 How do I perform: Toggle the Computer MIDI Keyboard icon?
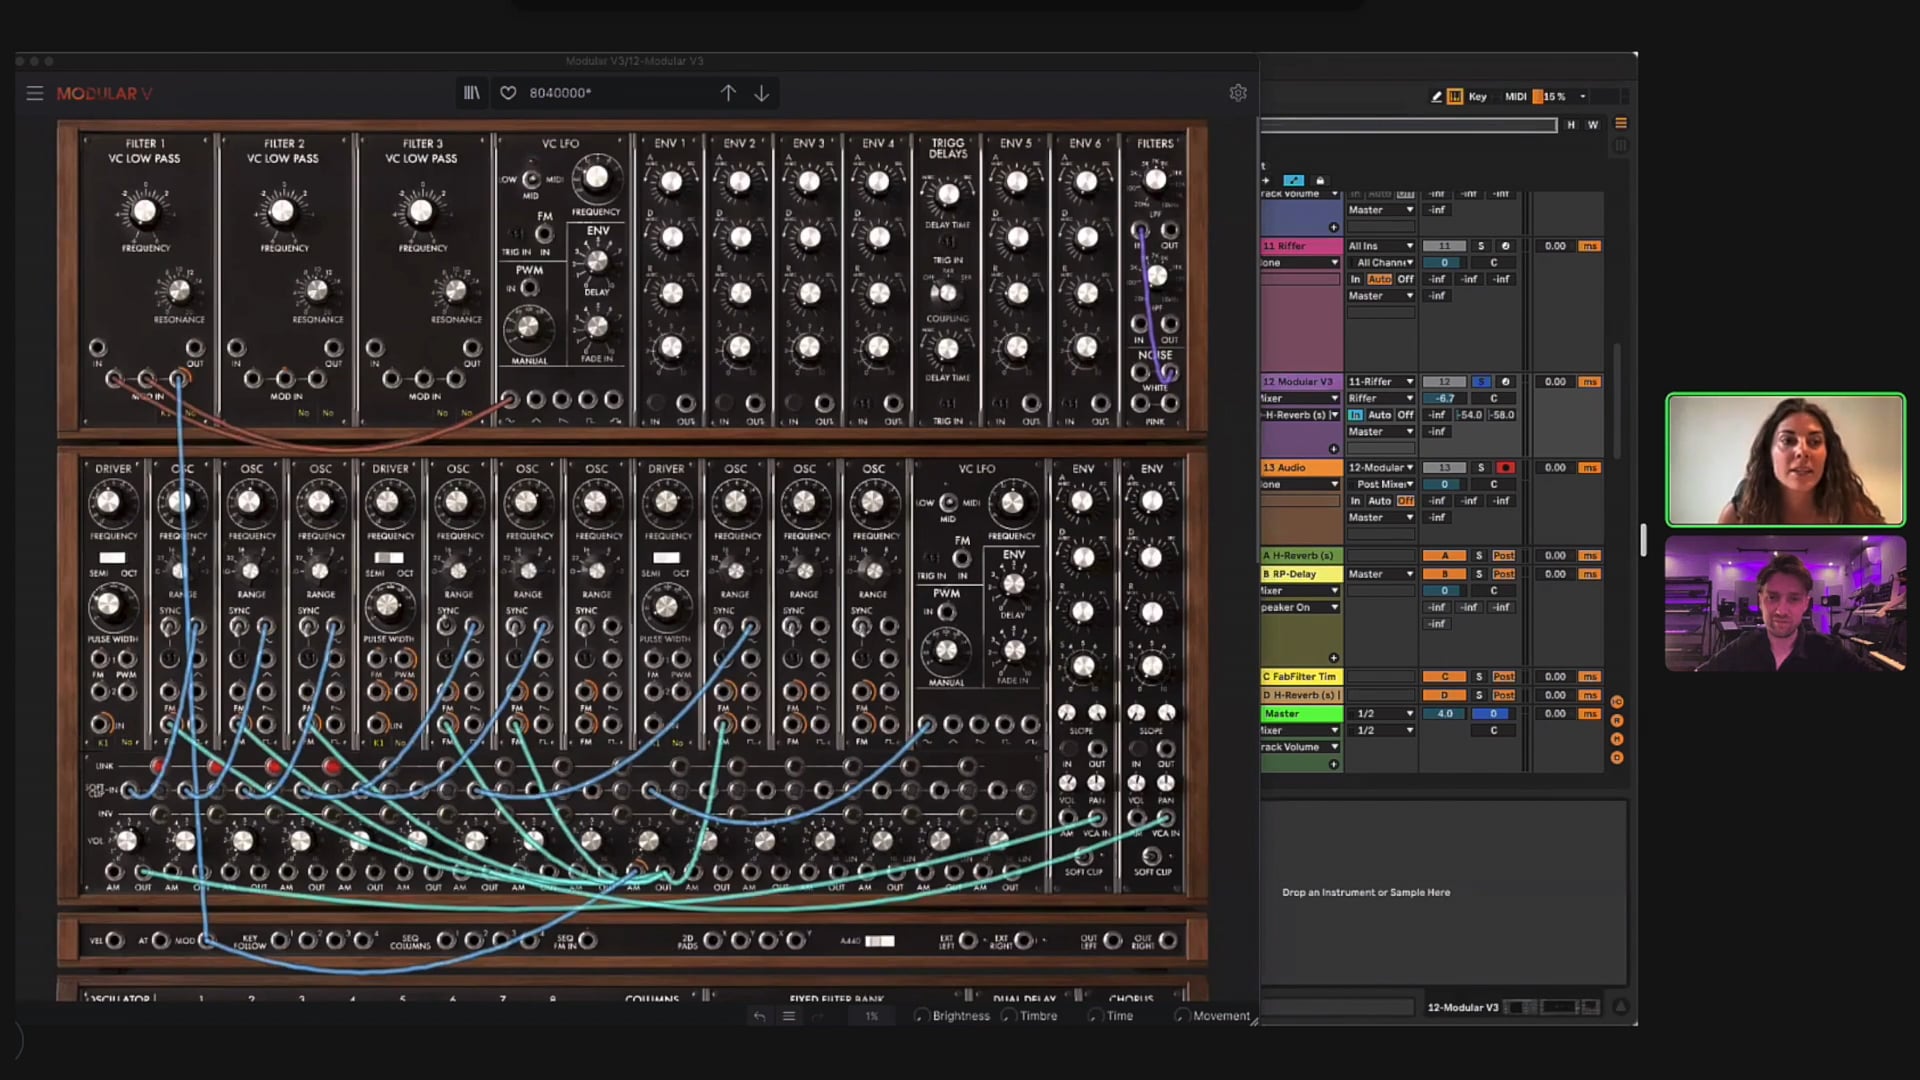pyautogui.click(x=1455, y=97)
